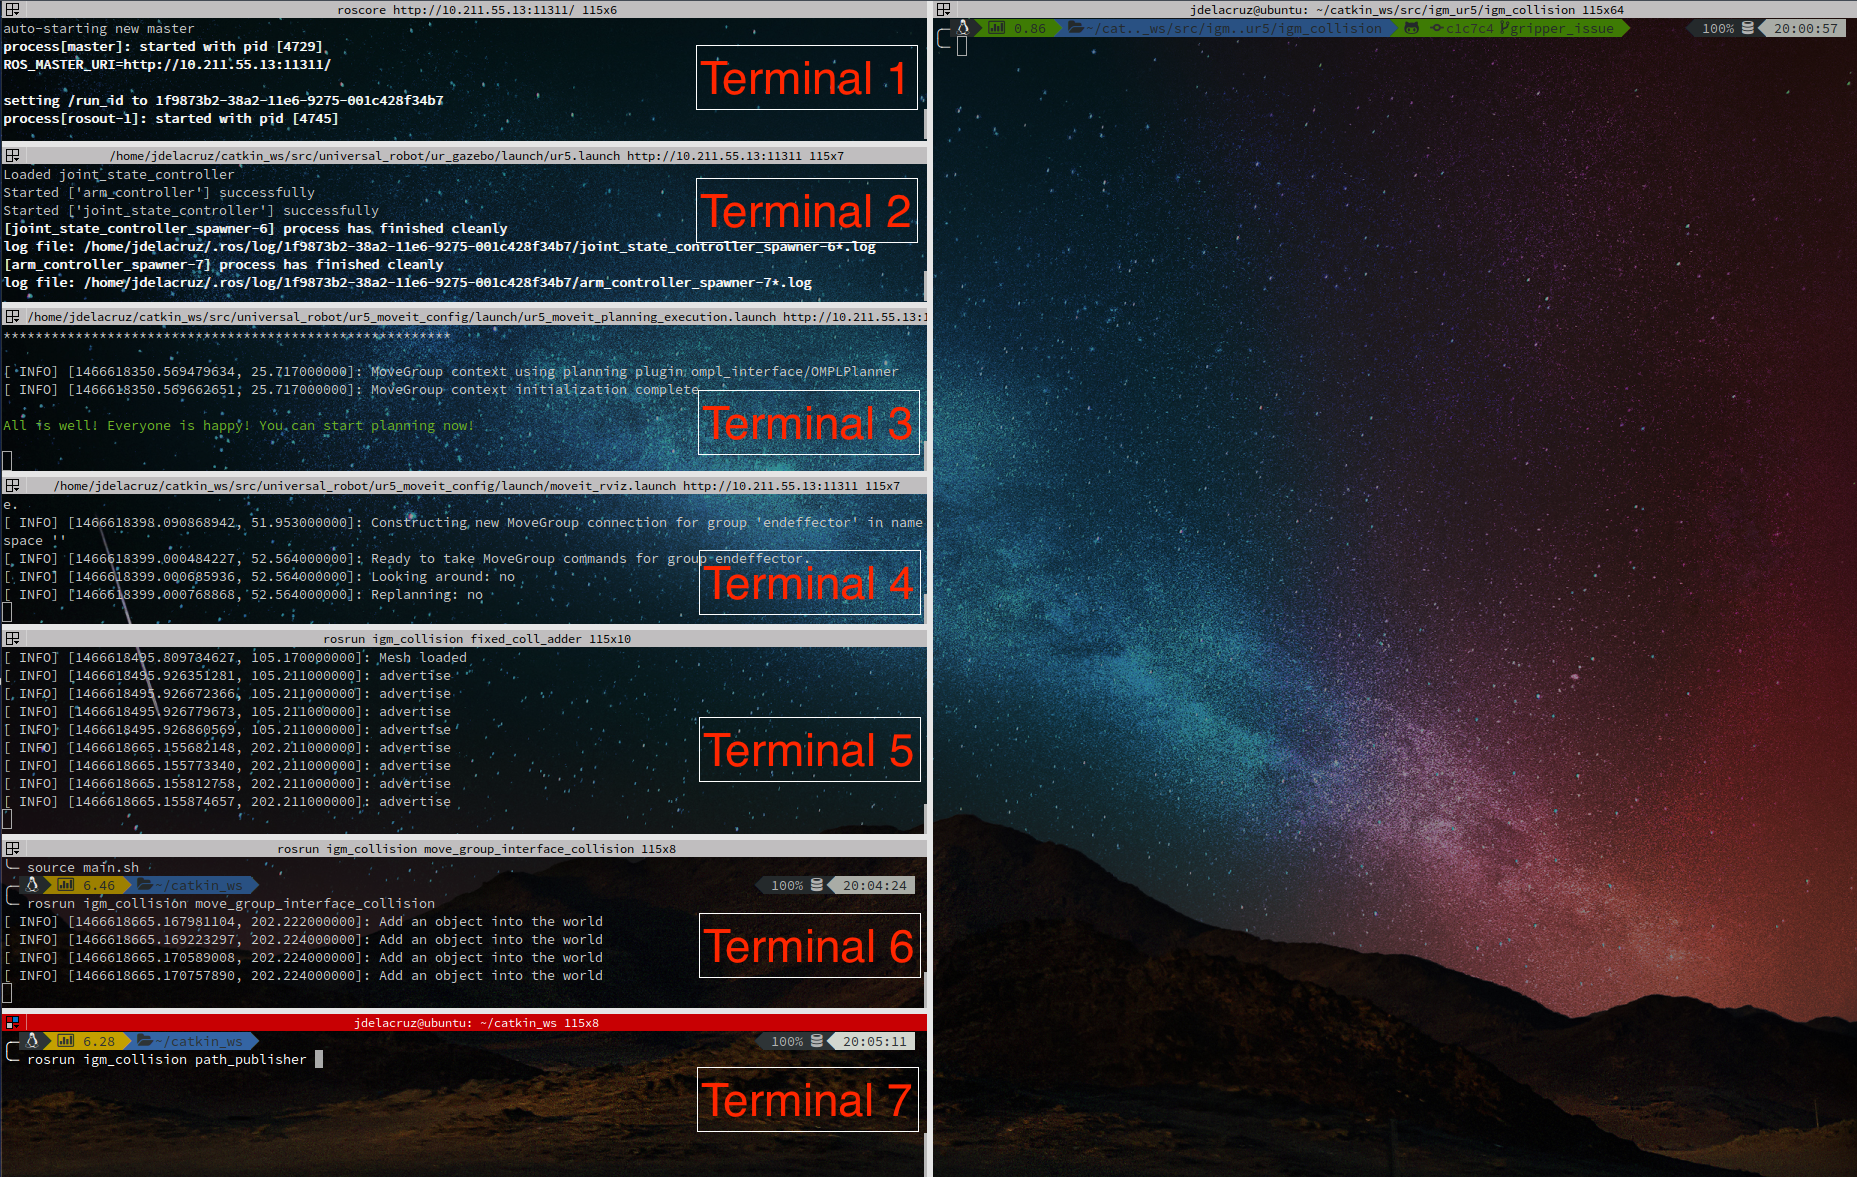Click the scrollbar of the fixed_coll_adder pane
Image resolution: width=1857 pixels, height=1177 pixels.
[927, 740]
